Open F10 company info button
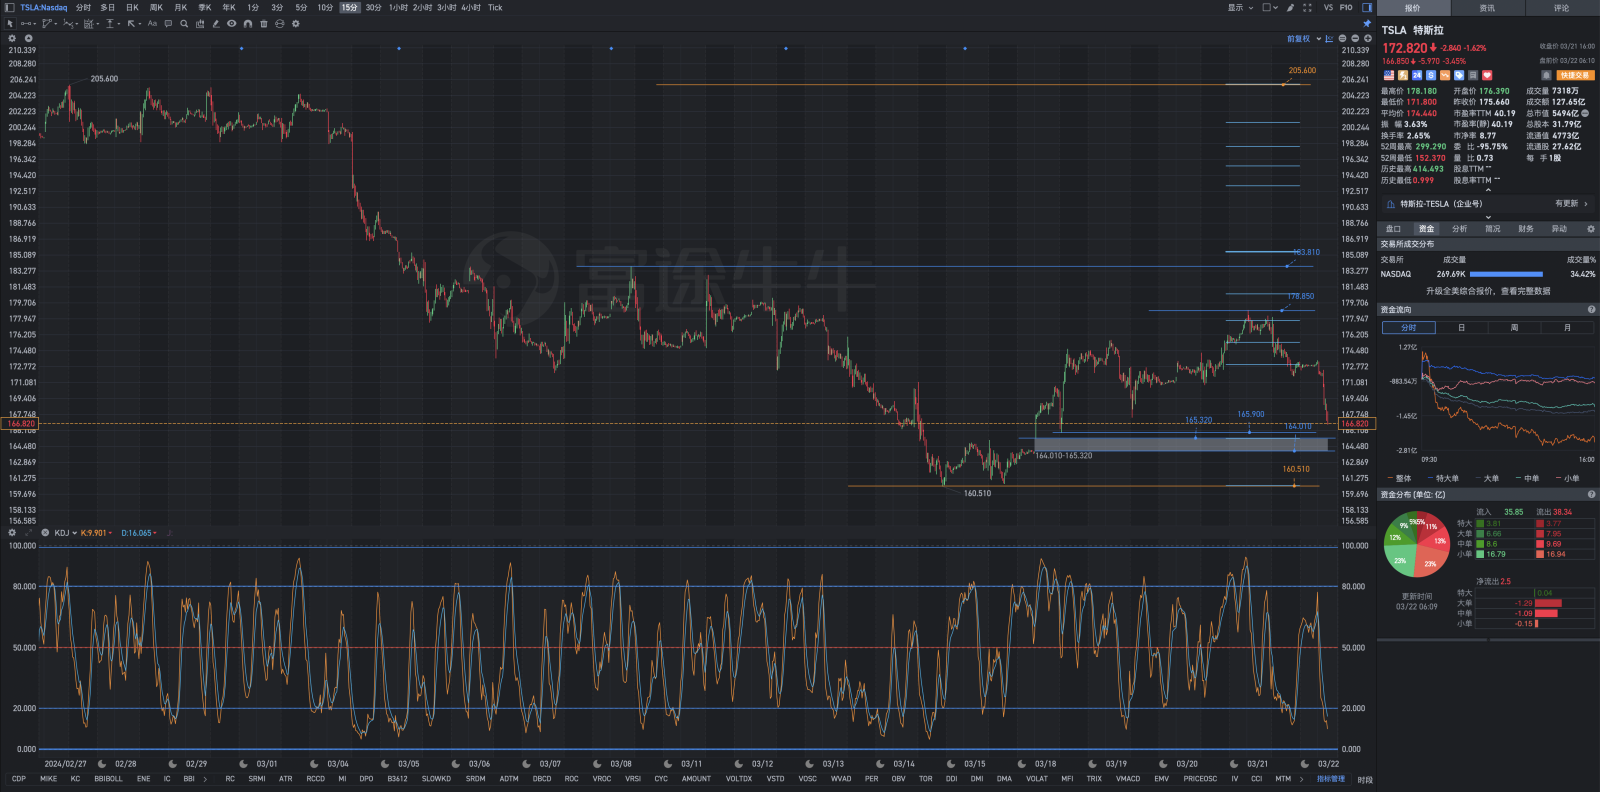The height and width of the screenshot is (792, 1600). (x=1346, y=7)
